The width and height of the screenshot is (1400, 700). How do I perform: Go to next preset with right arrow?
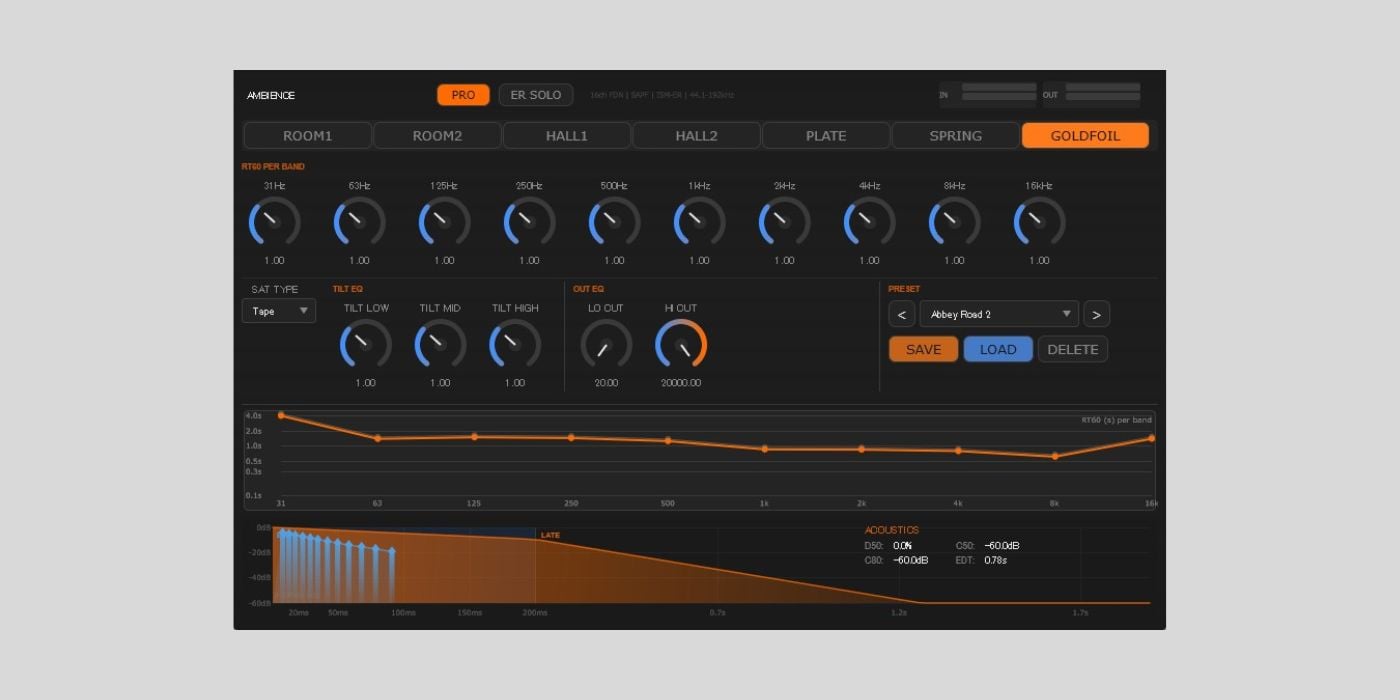point(1096,314)
